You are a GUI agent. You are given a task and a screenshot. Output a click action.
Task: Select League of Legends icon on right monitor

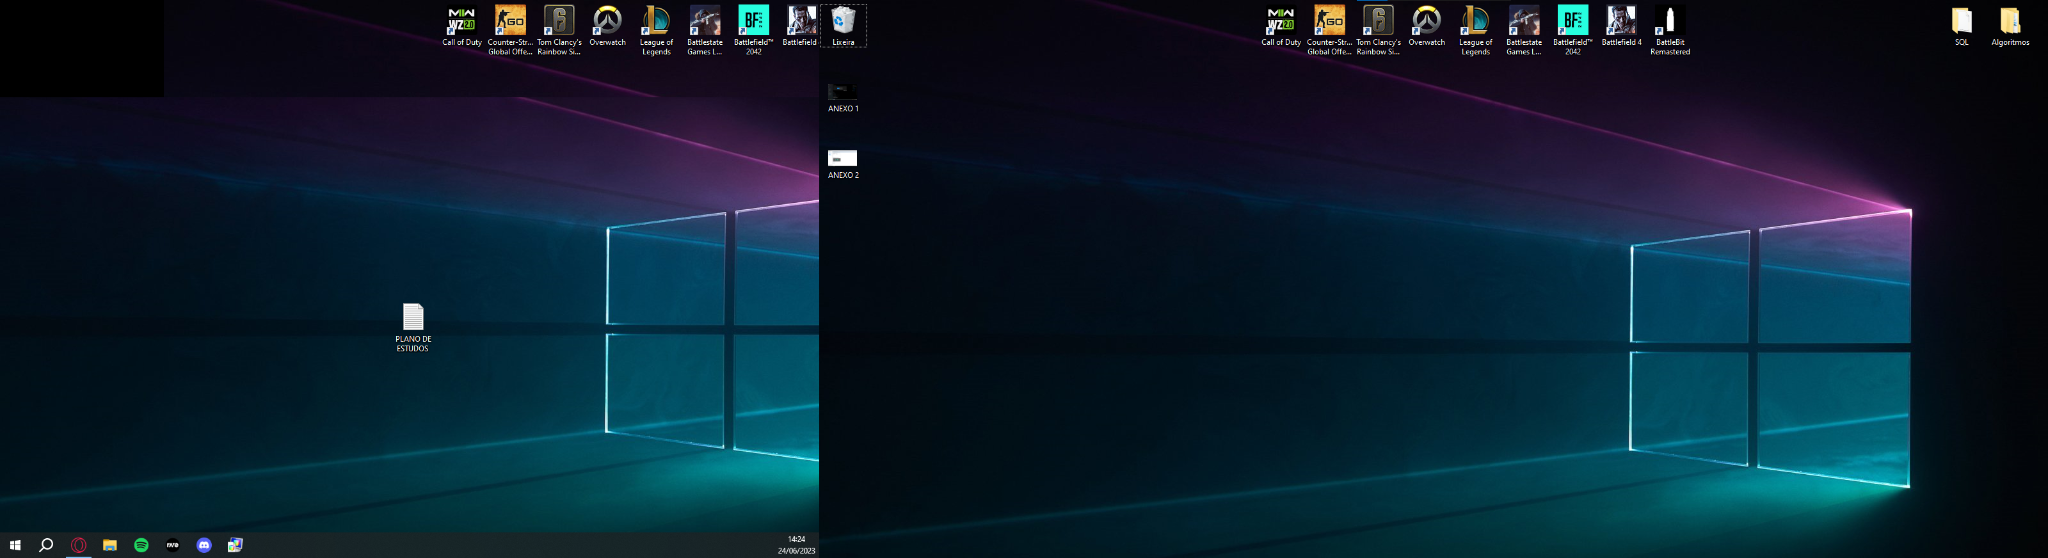coord(1475,30)
